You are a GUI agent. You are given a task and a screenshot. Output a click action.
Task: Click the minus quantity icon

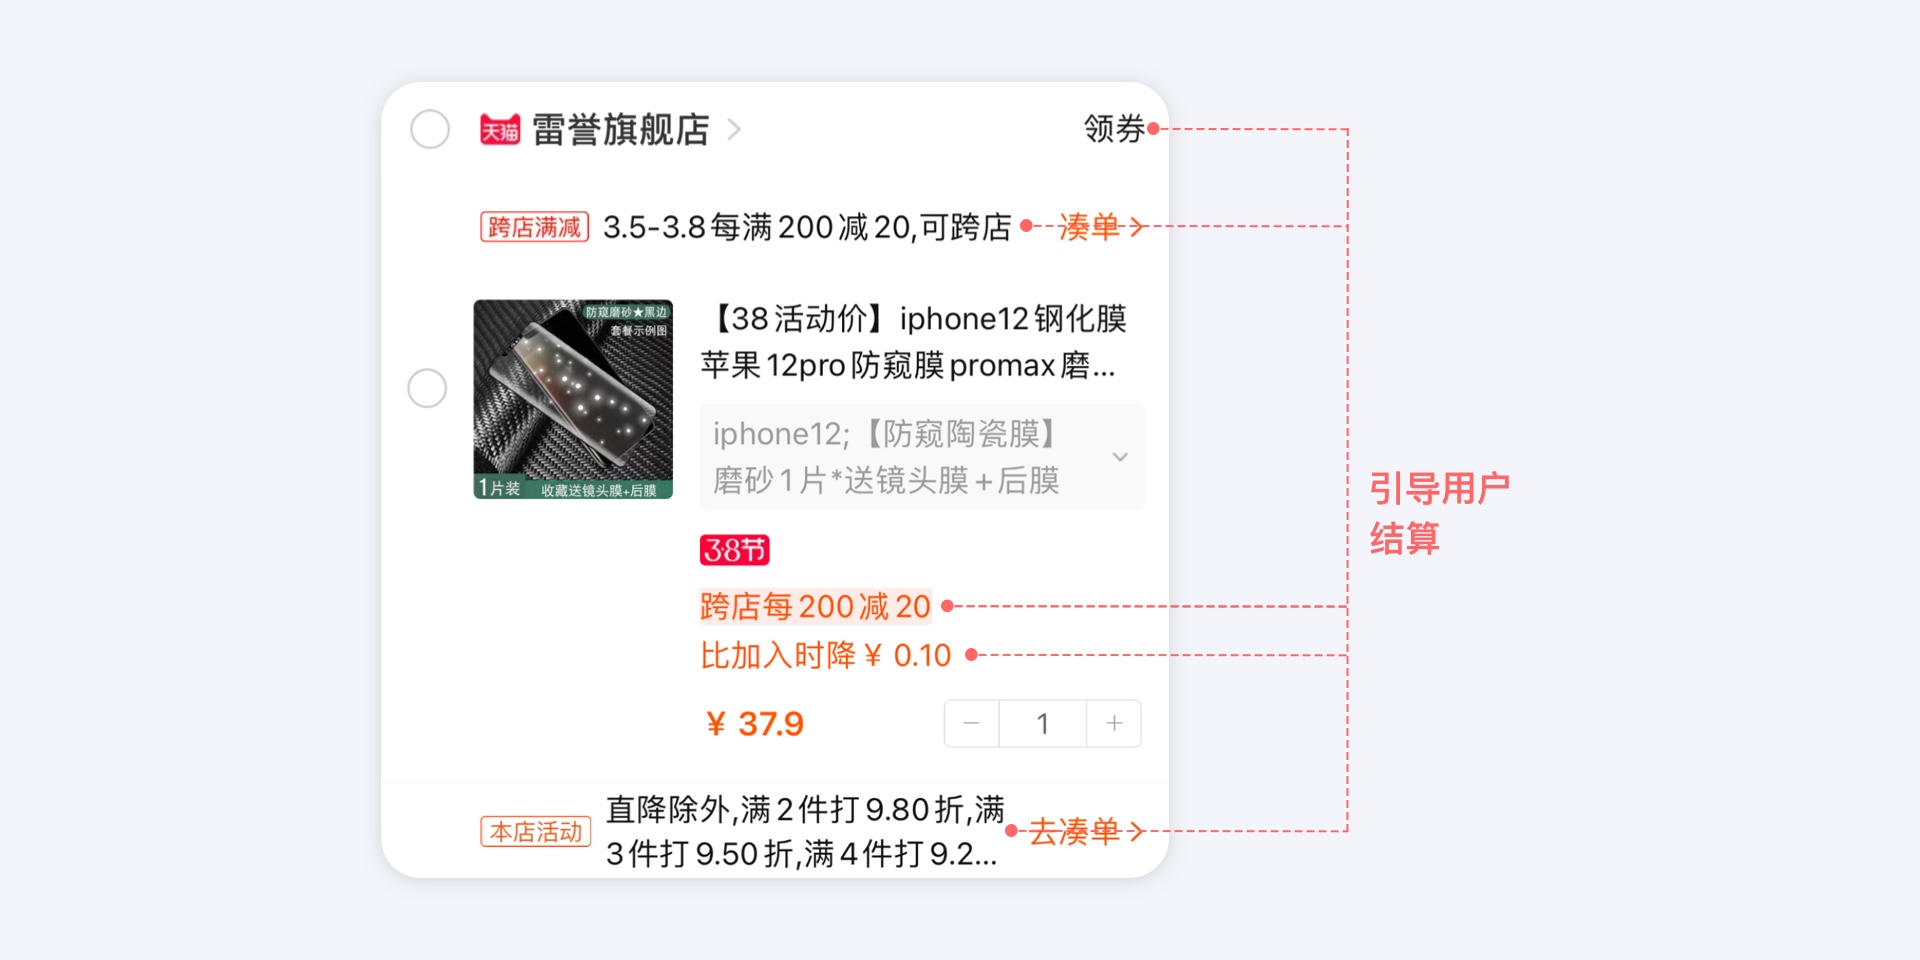[971, 723]
